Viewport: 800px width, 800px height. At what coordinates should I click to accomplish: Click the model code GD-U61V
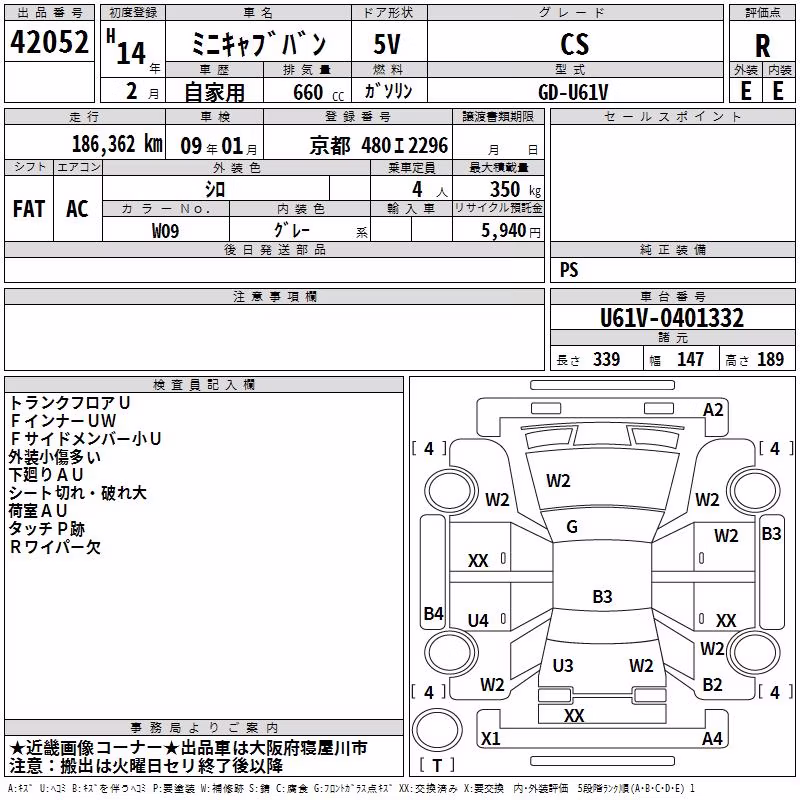coord(573,92)
